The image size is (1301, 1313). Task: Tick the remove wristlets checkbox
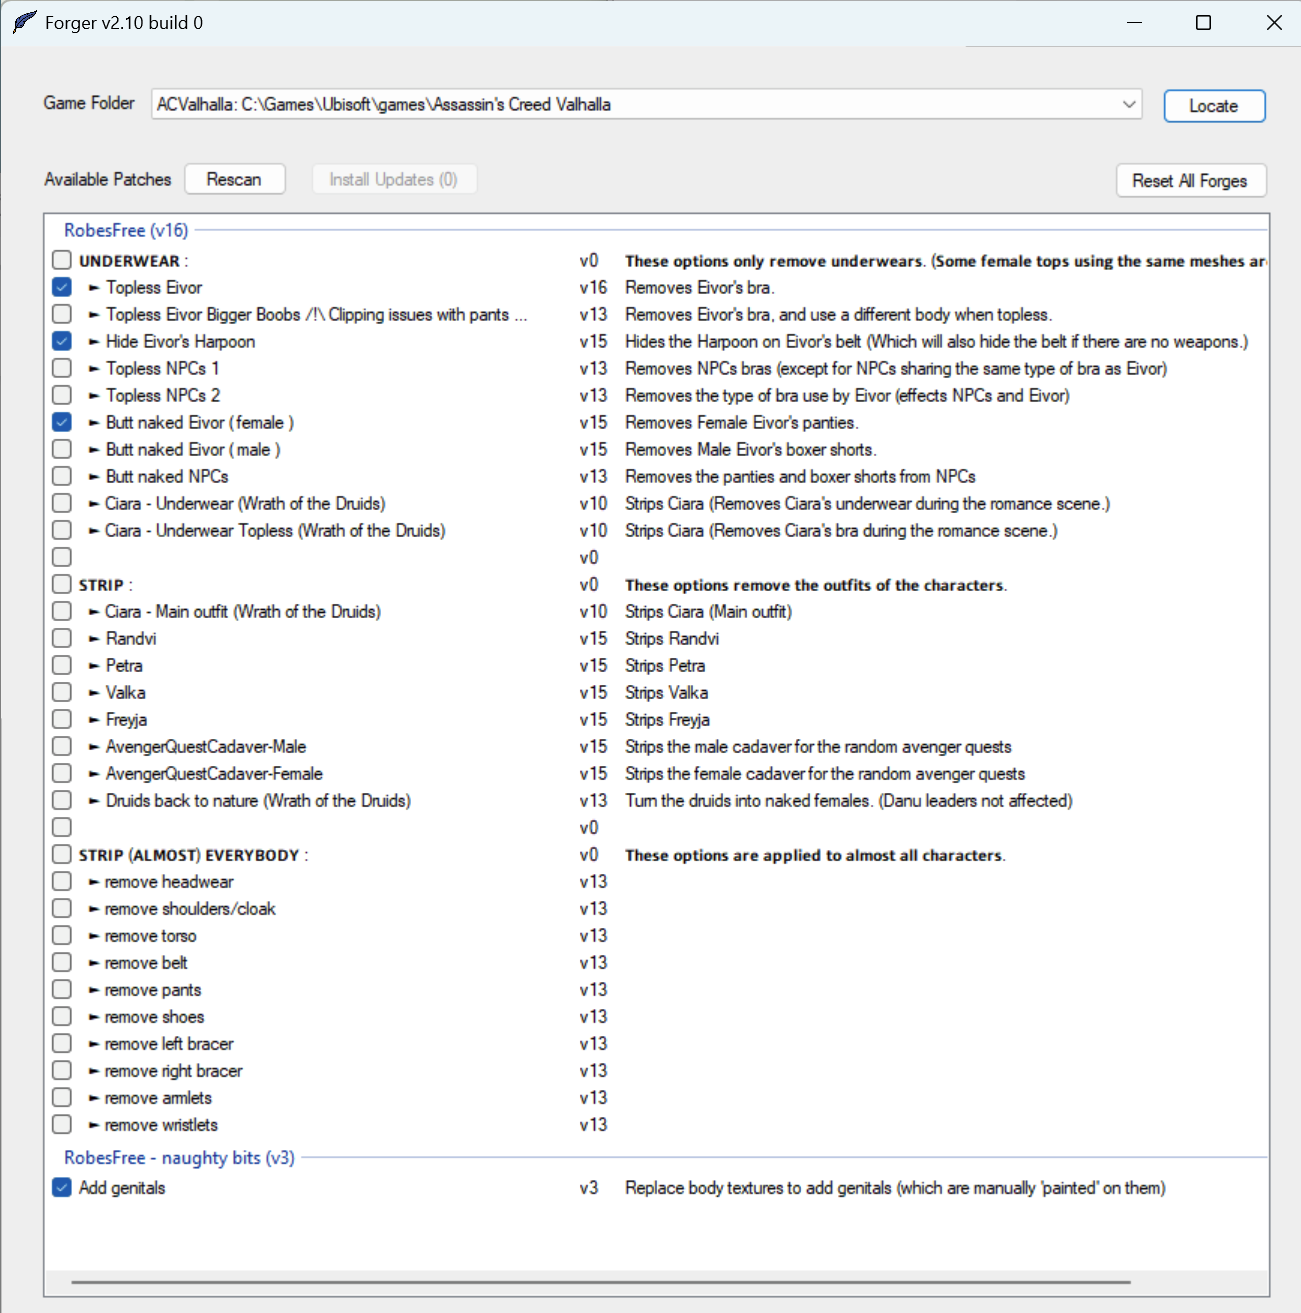click(62, 1124)
